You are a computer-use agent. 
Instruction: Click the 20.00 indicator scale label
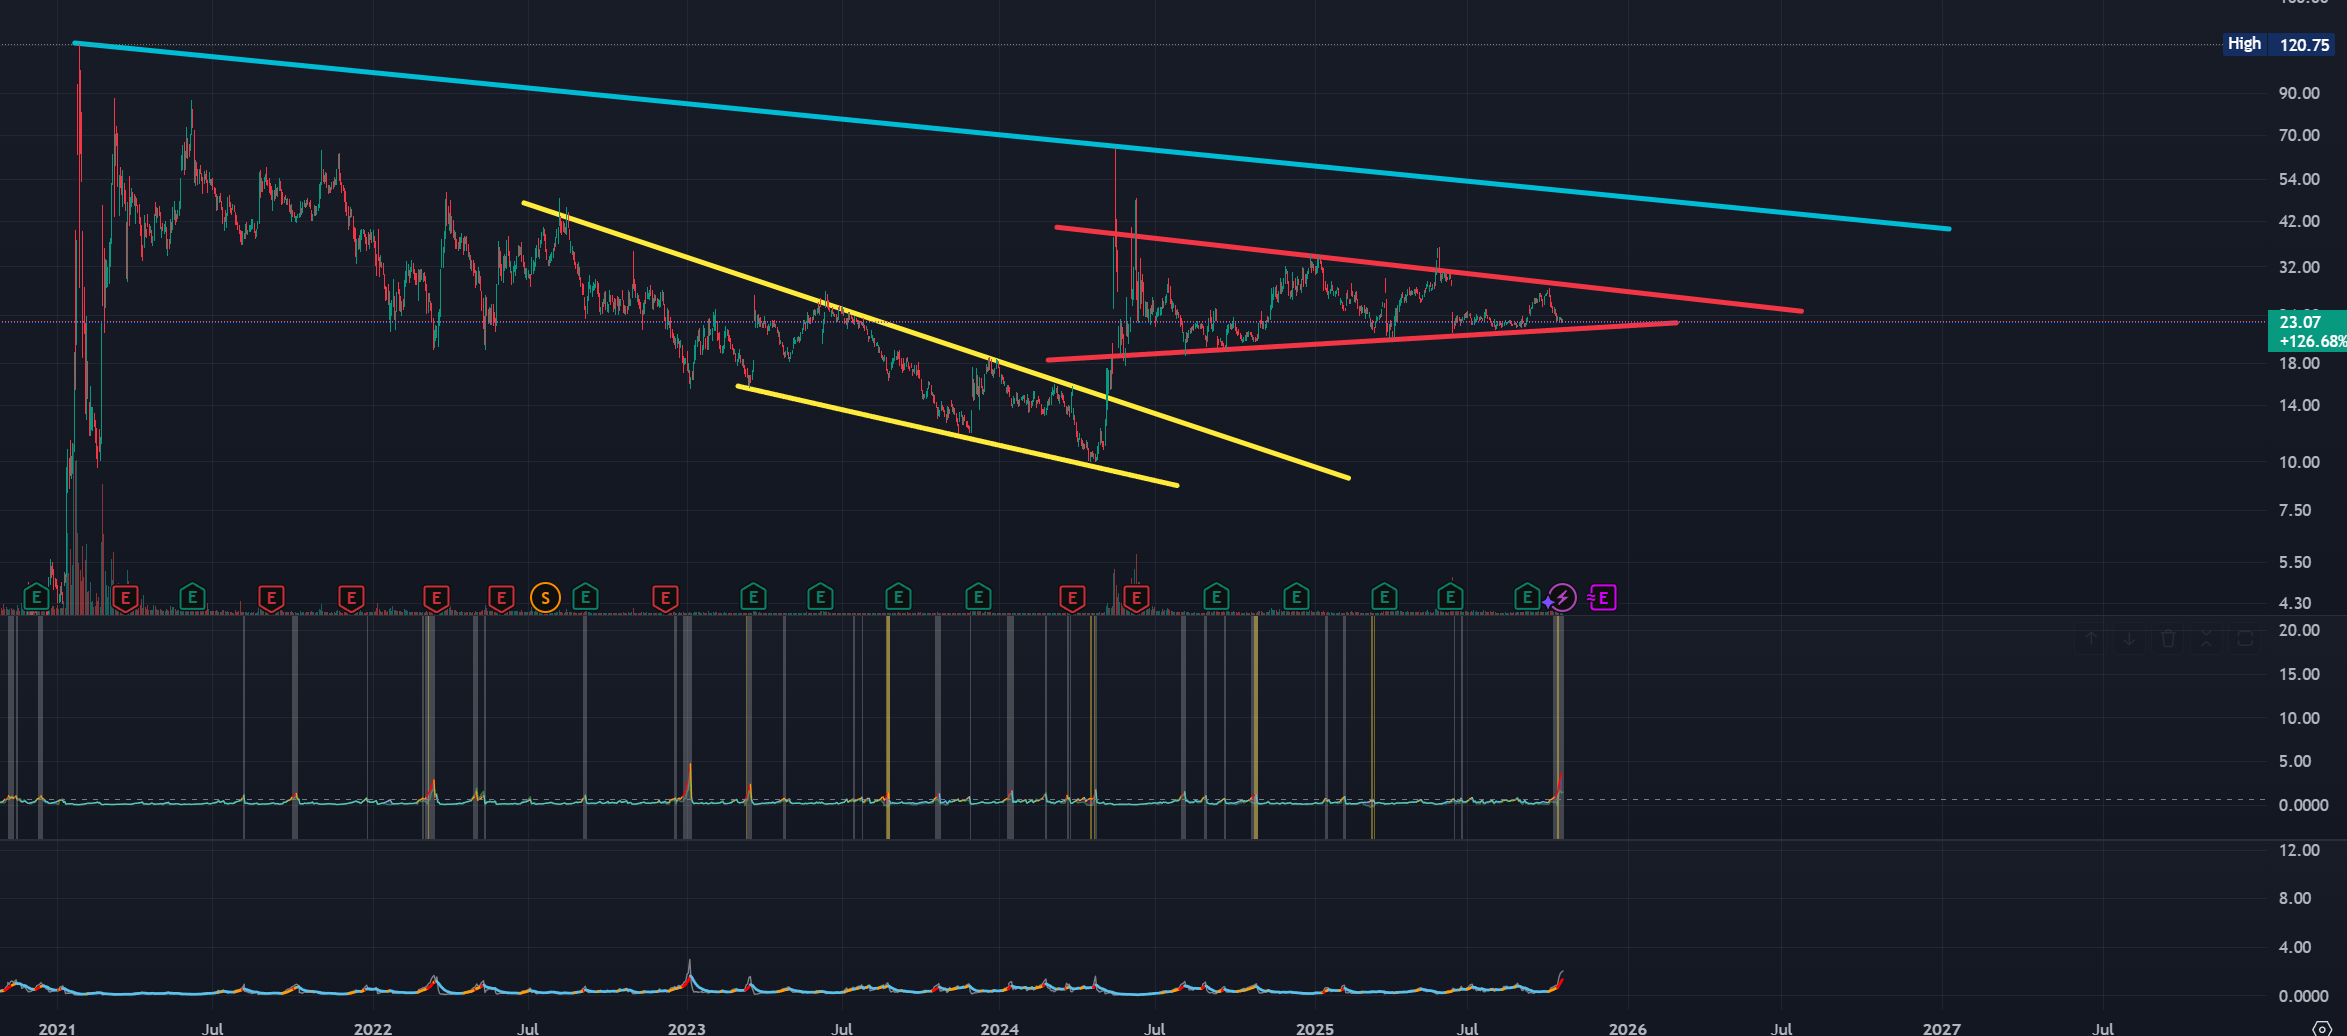(2299, 630)
